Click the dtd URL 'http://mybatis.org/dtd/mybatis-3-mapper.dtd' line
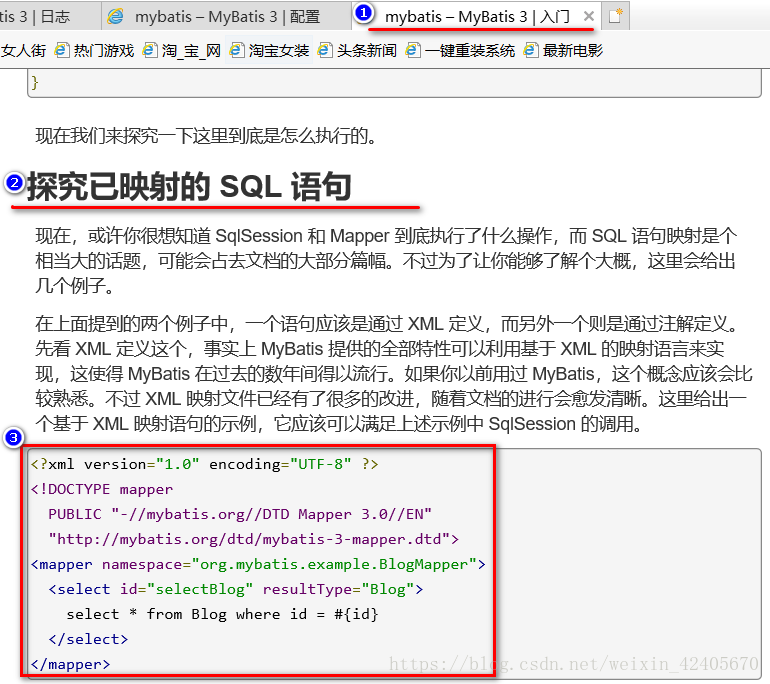 (x=253, y=539)
